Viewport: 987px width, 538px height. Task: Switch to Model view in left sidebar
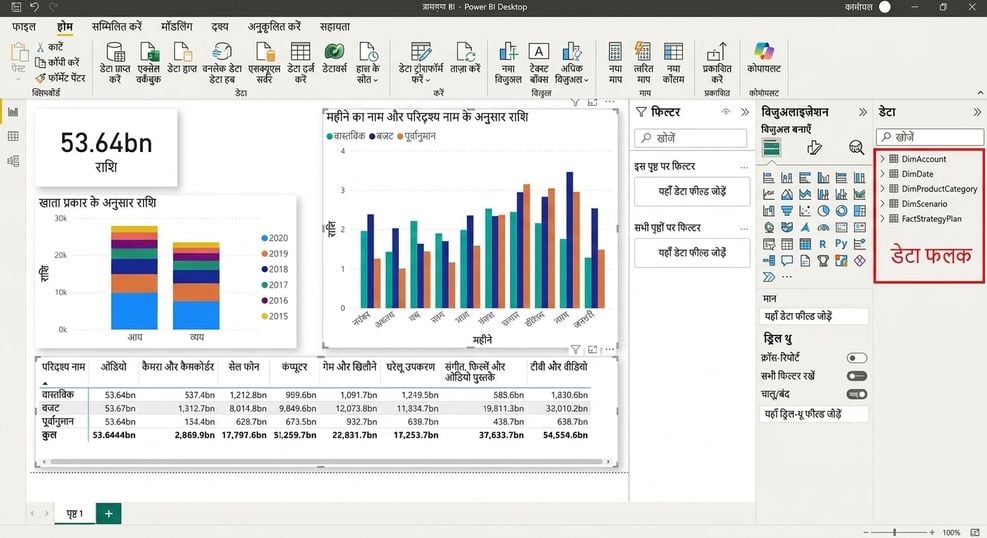pos(13,161)
